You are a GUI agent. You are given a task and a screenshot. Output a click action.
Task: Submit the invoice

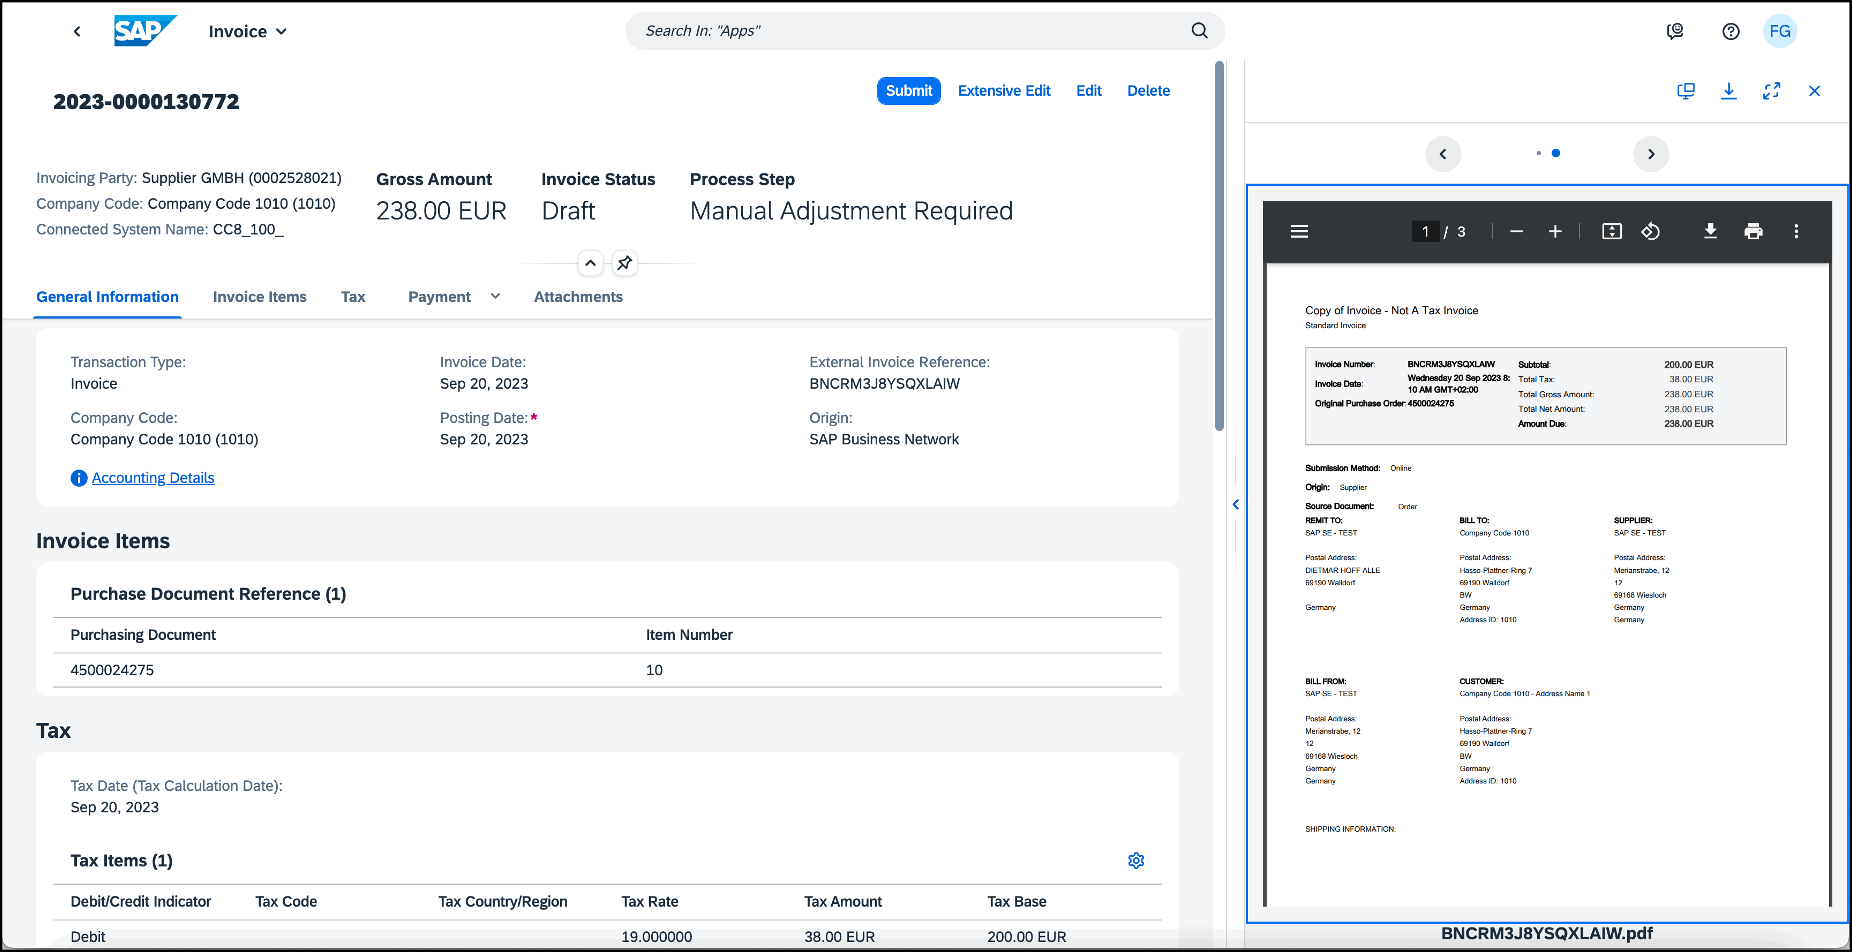pos(909,91)
